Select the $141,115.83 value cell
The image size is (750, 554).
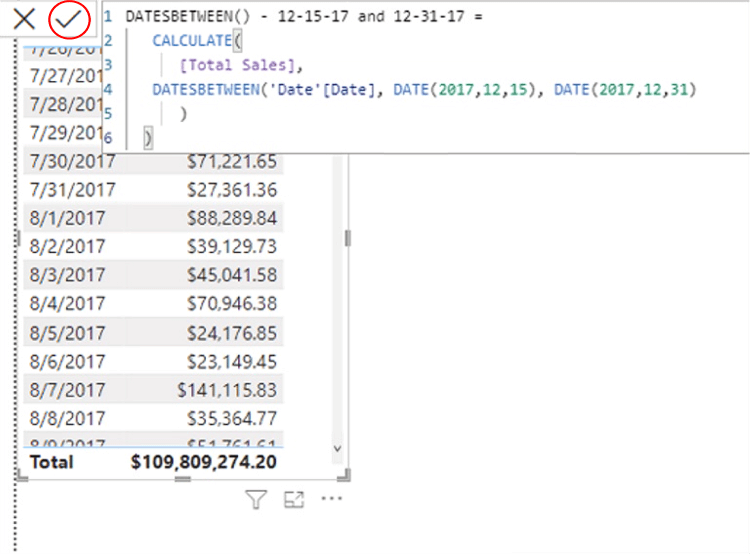227,390
